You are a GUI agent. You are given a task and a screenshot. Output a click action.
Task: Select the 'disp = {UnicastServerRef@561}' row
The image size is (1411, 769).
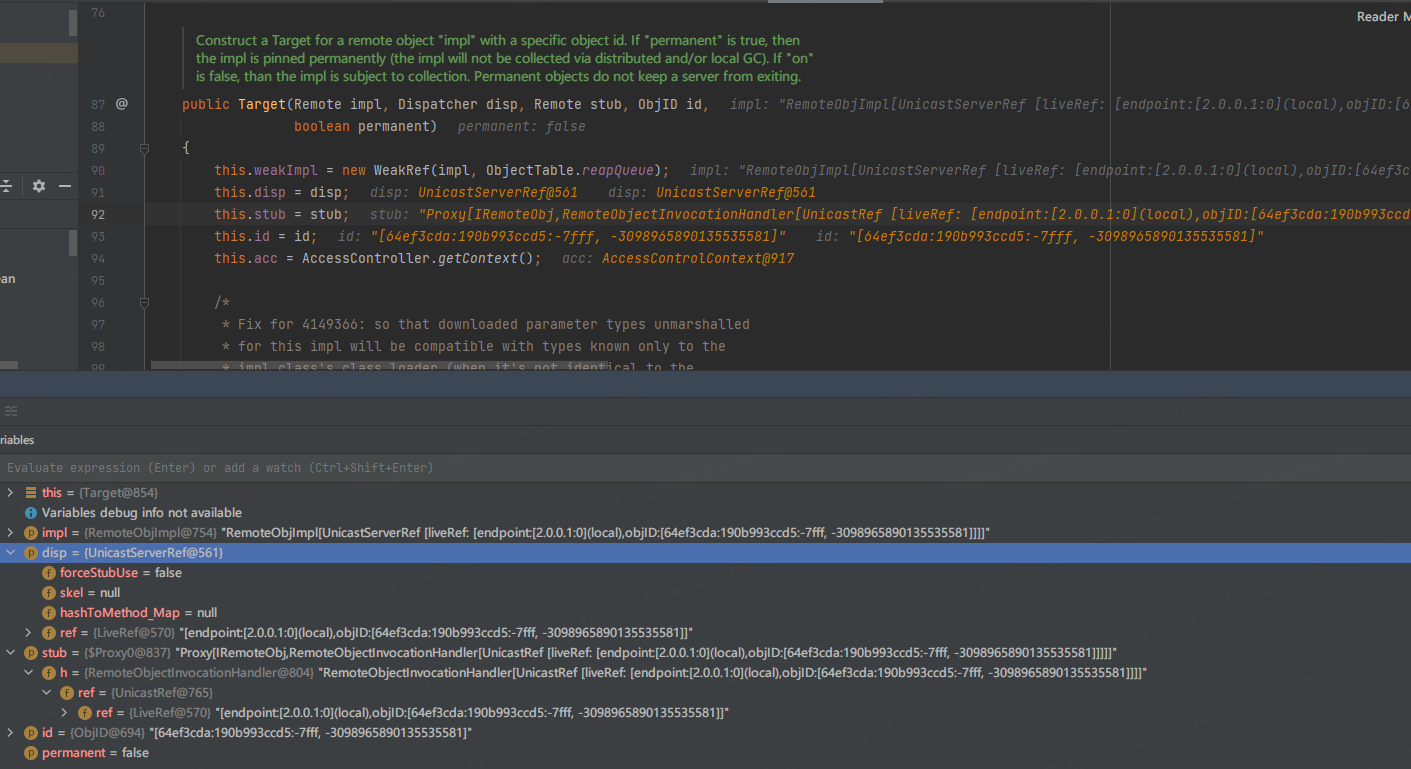(x=705, y=553)
